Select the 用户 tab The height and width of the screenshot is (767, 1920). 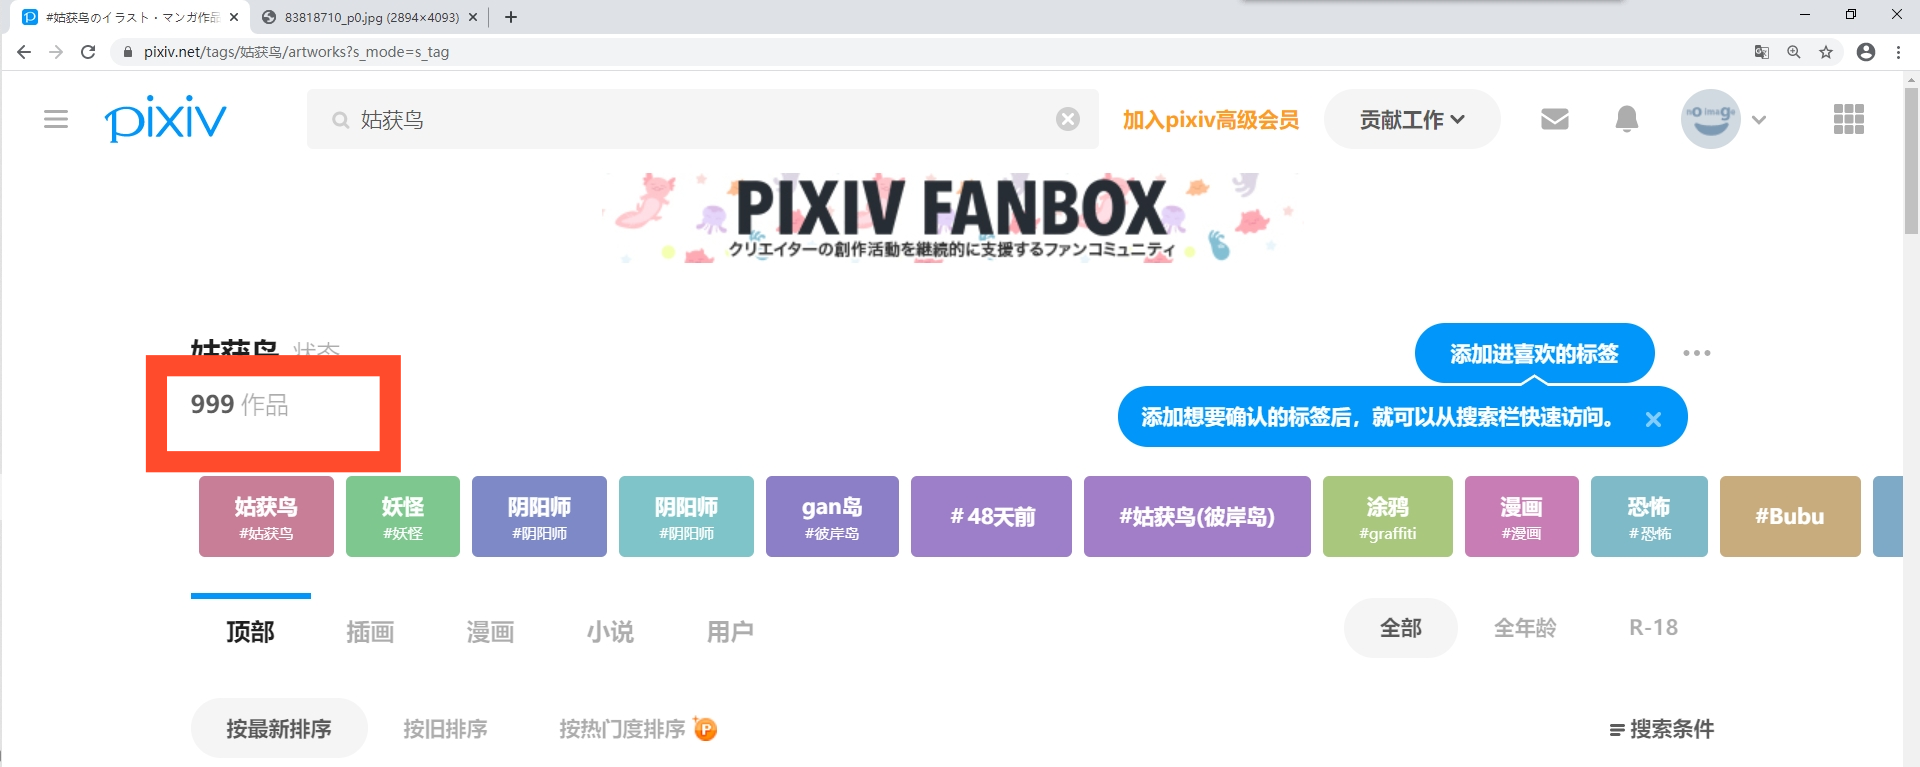[x=730, y=631]
